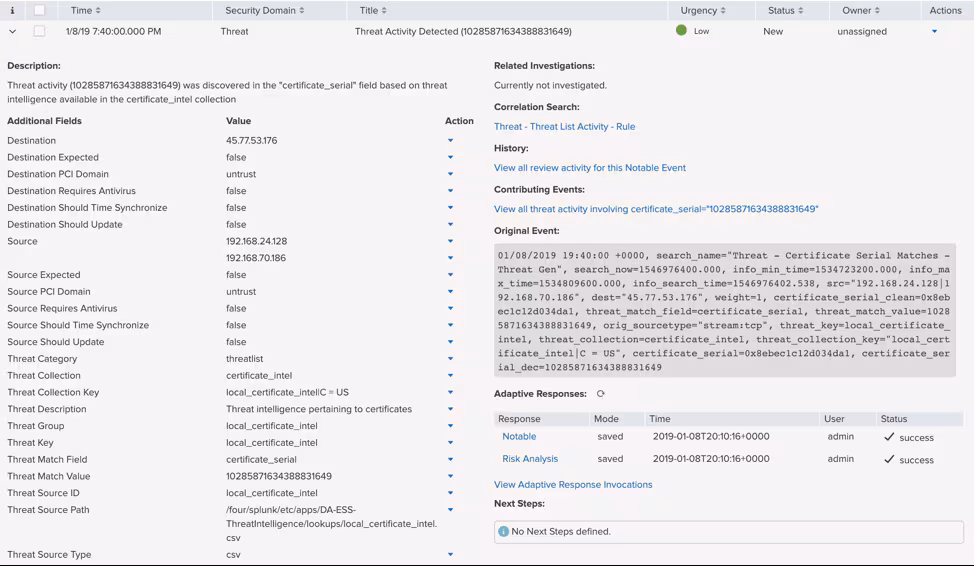Select the checkbox for the Threat event row

(39, 31)
